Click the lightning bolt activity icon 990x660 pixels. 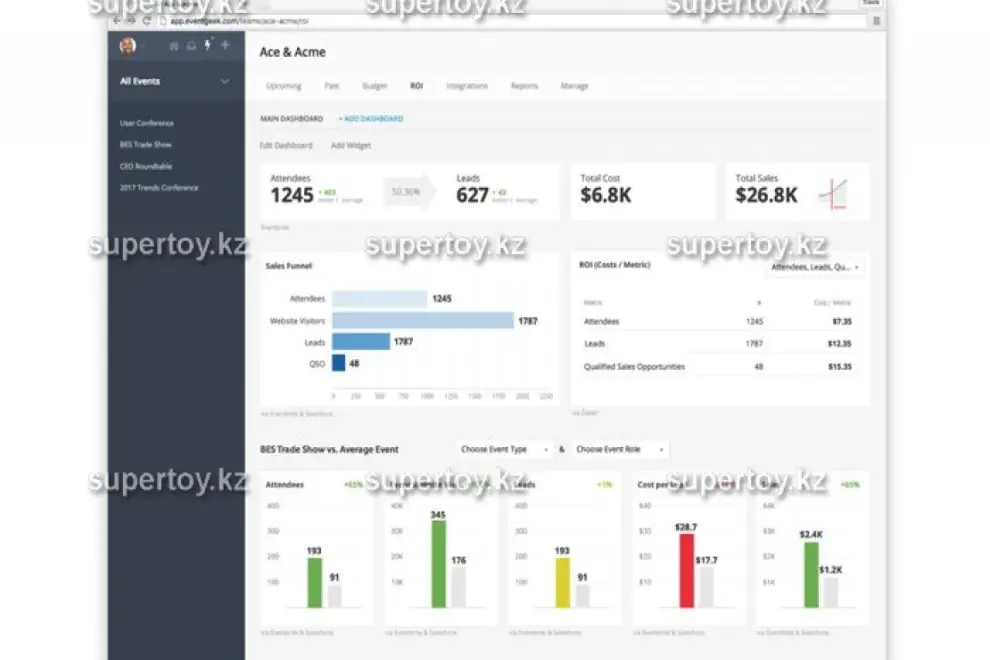(208, 45)
